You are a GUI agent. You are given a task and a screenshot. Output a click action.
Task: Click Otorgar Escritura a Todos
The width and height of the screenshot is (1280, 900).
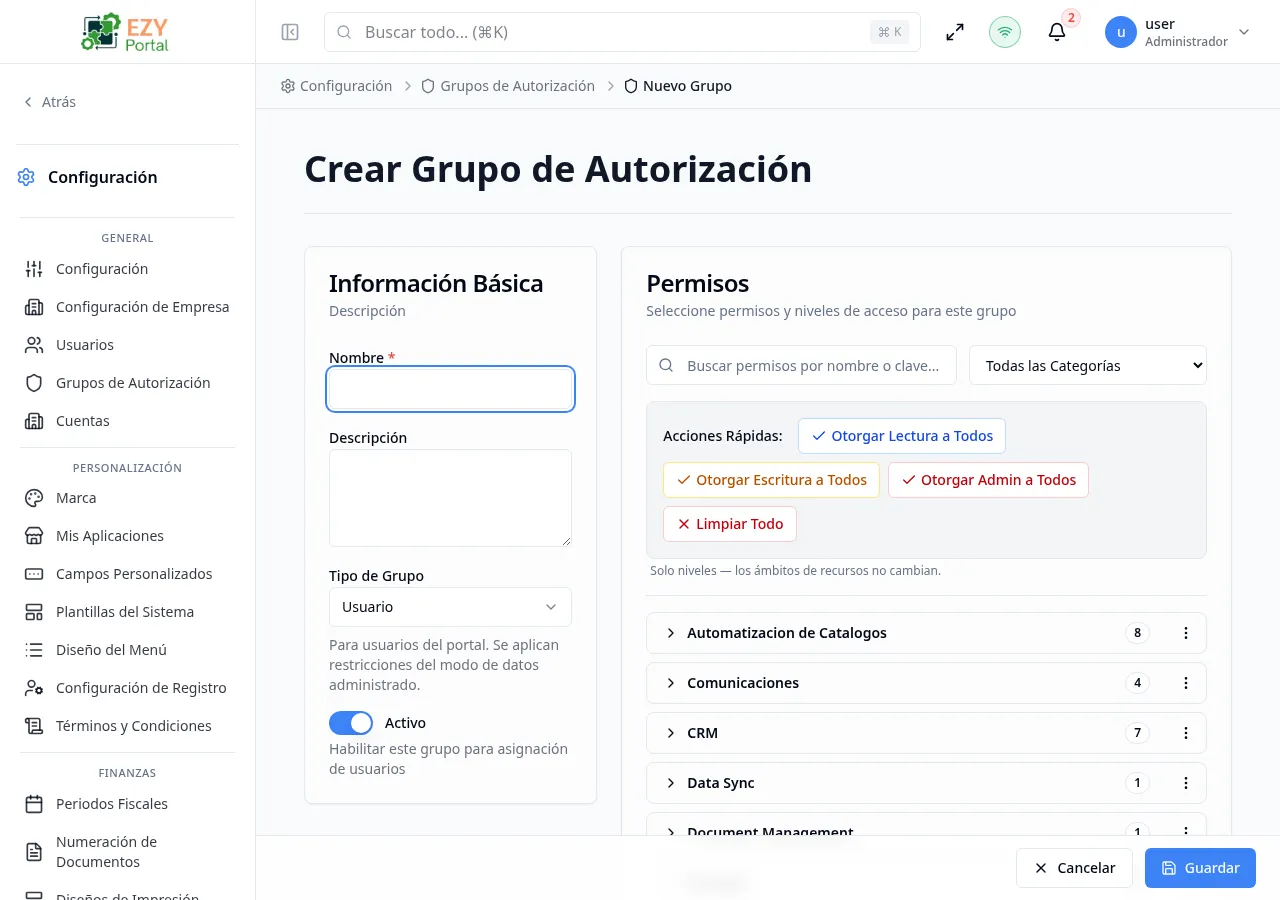tap(771, 480)
